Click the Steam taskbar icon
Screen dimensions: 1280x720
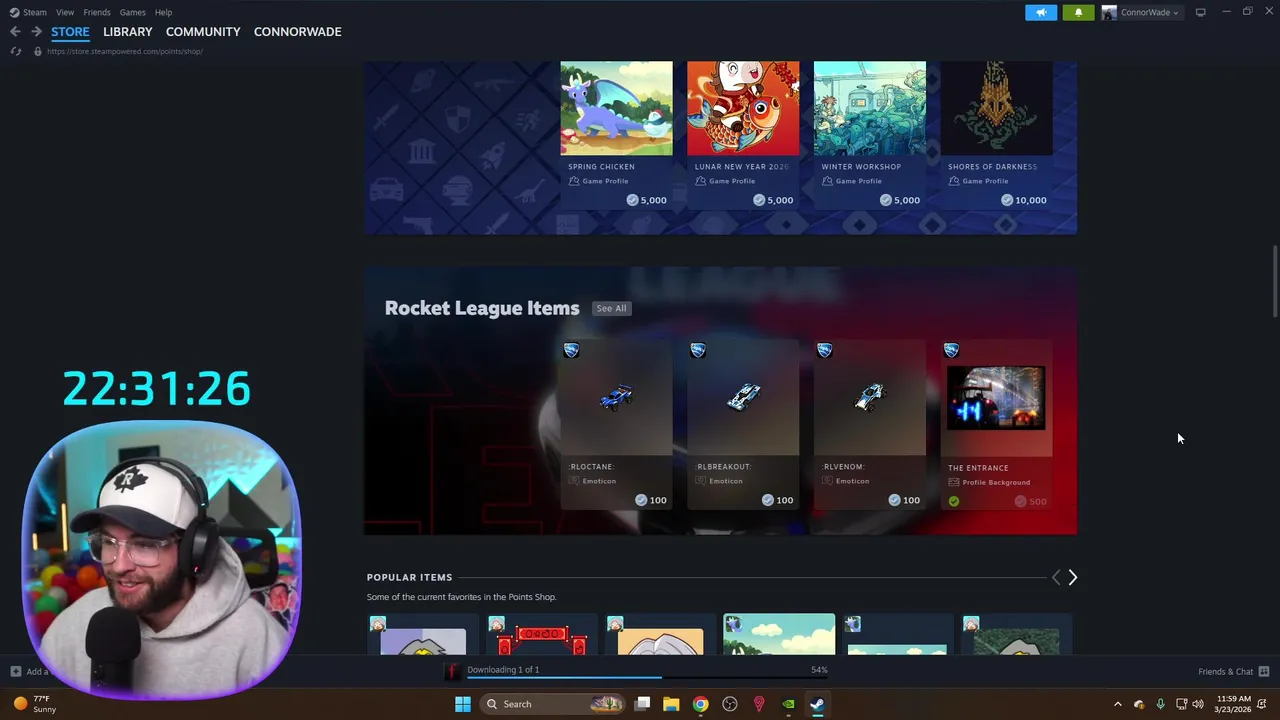click(817, 704)
